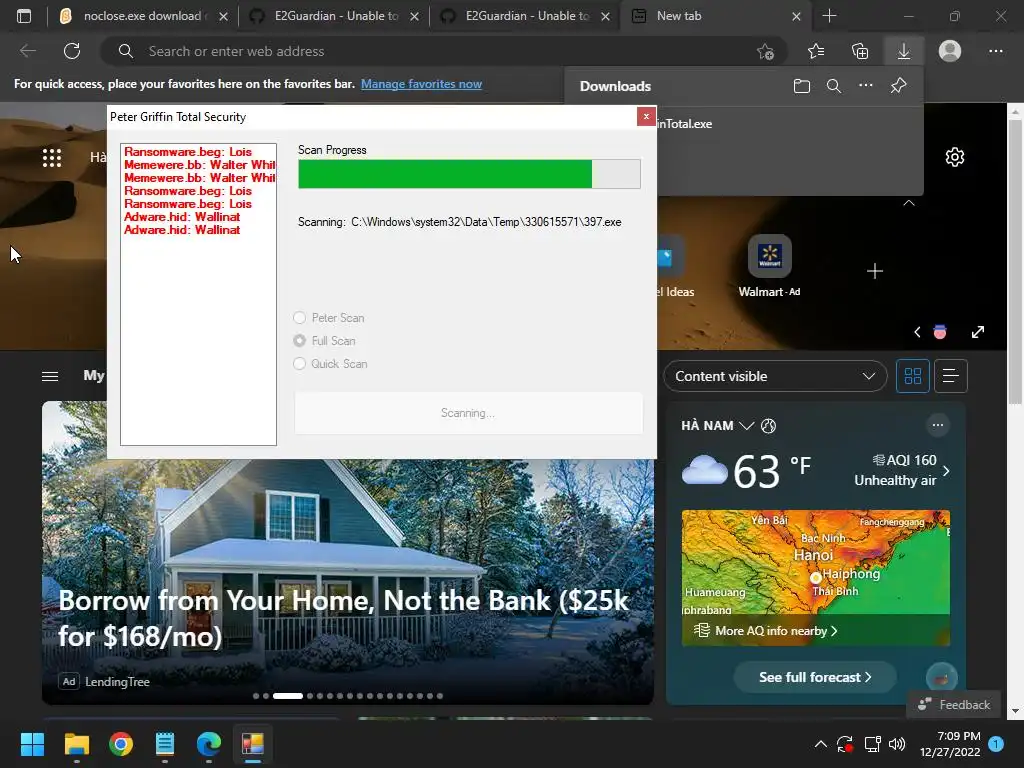Close Peter Griffin Total Security window
This screenshot has width=1024, height=768.
[646, 116]
